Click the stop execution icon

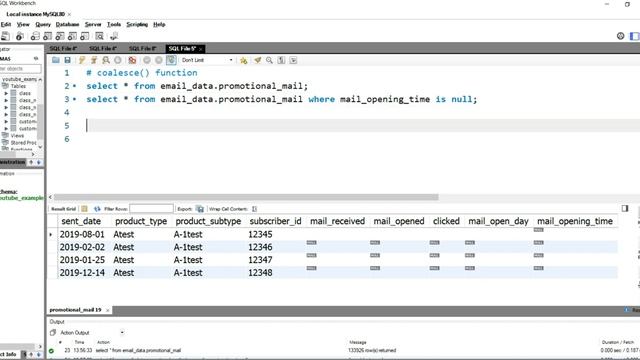118,60
